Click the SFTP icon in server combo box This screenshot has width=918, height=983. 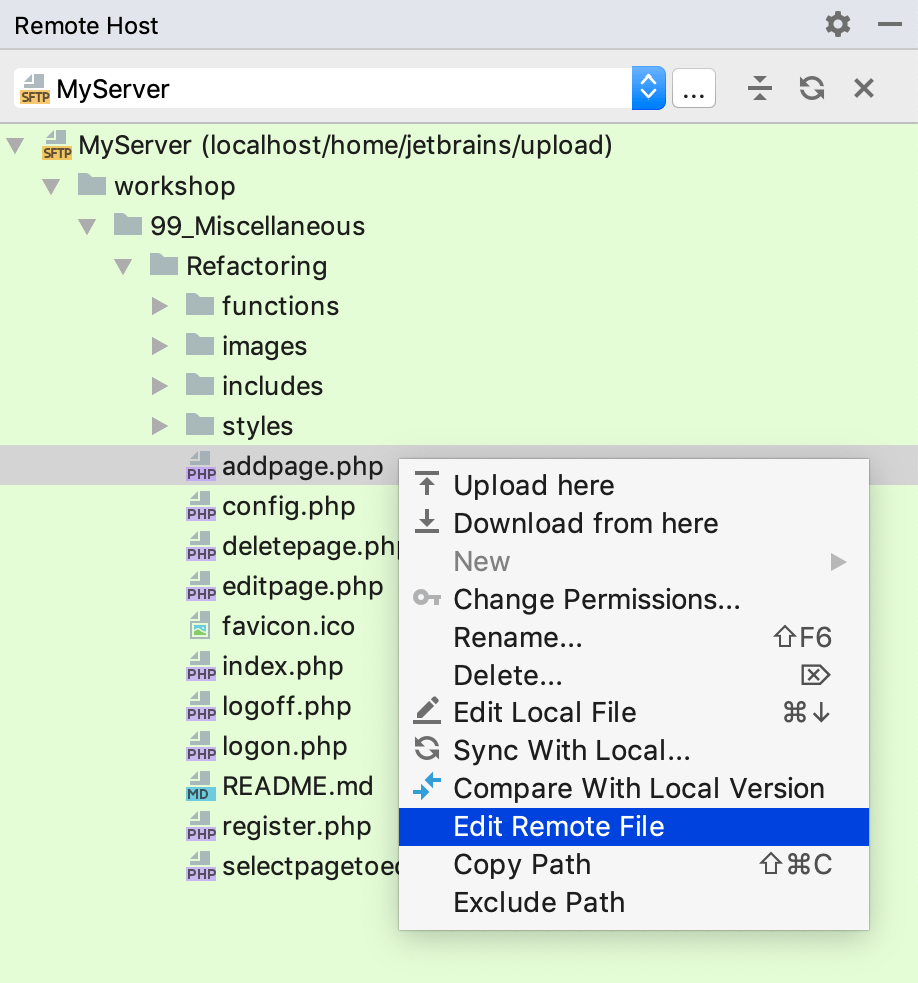(x=35, y=89)
